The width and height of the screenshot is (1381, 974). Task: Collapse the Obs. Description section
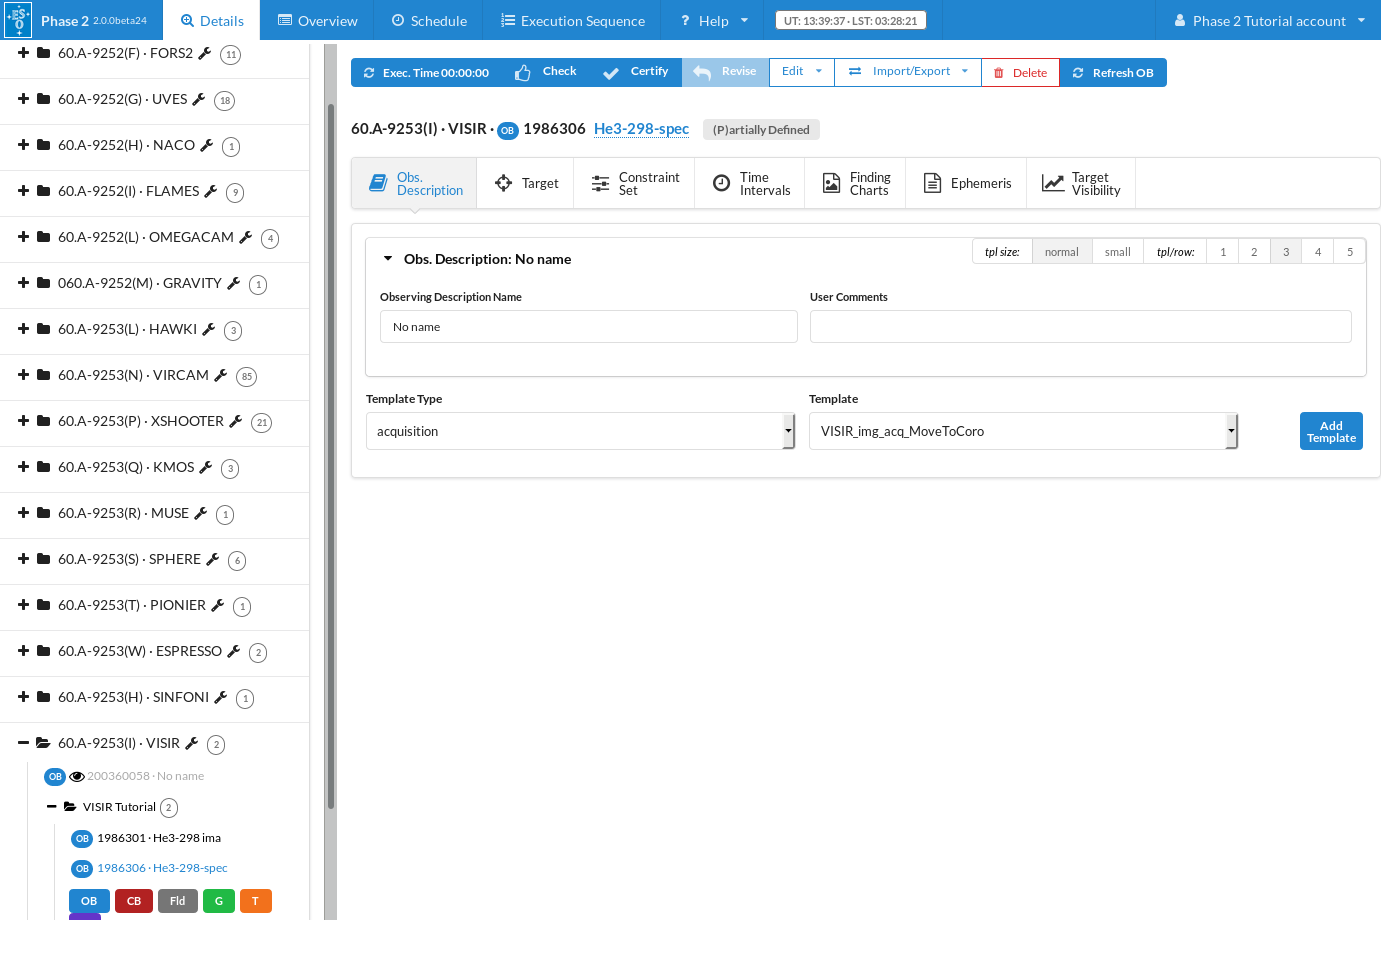pos(388,259)
